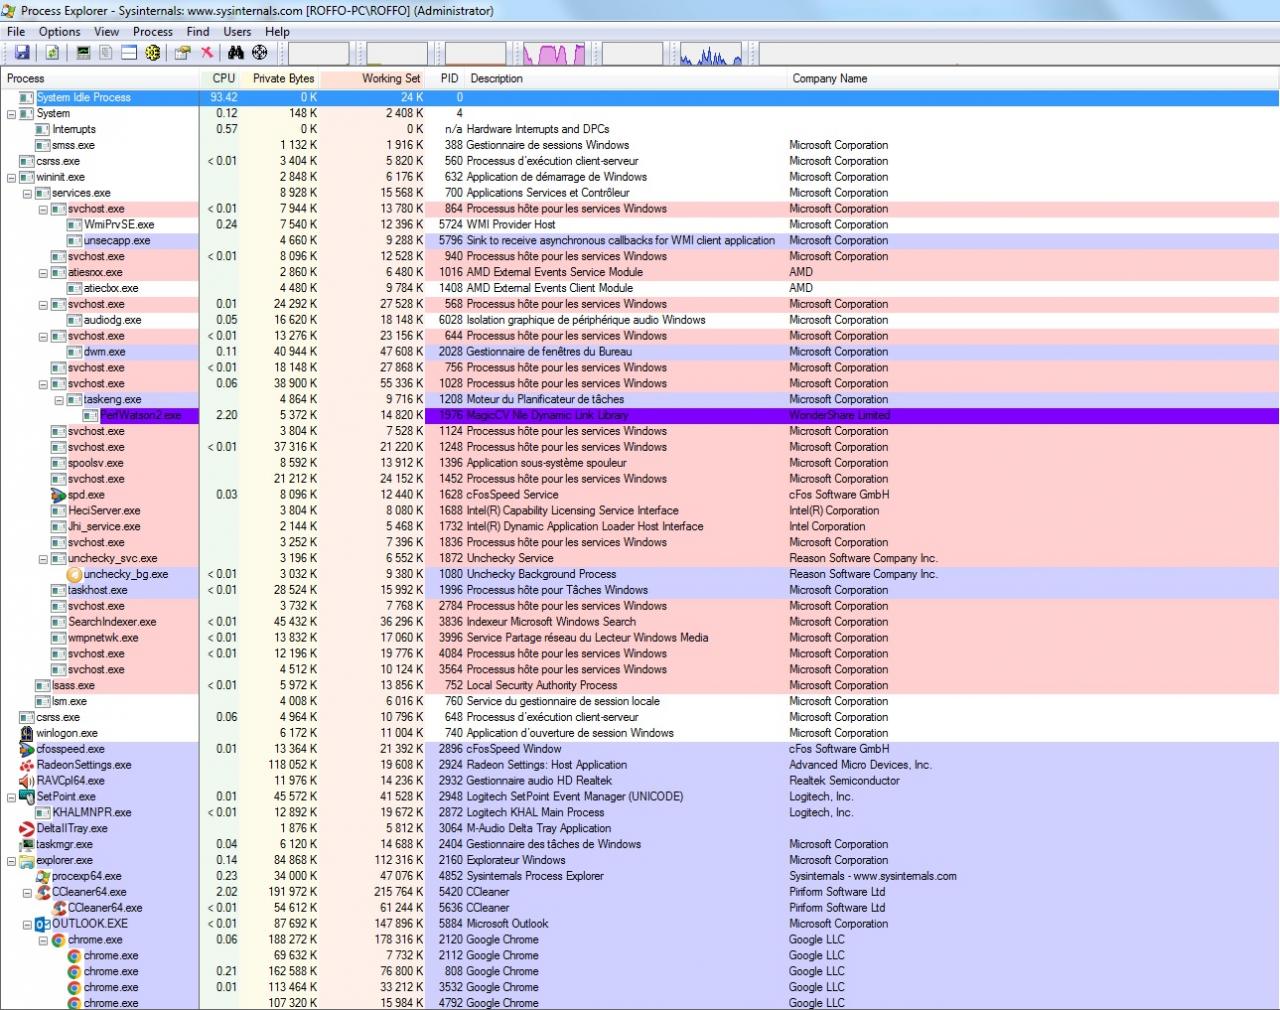Click the cfosspeed.exe process icon
This screenshot has height=1010, width=1280.
[27, 749]
